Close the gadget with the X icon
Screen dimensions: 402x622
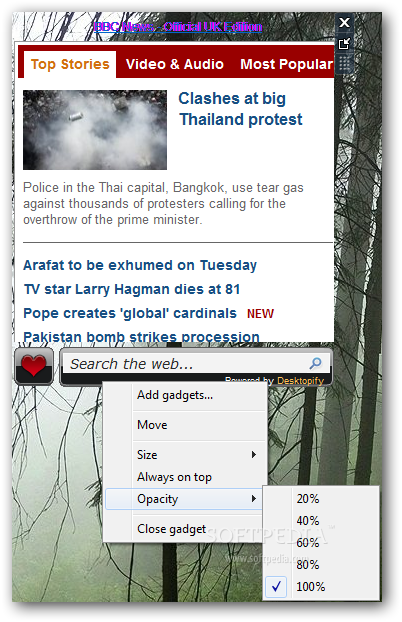[344, 23]
